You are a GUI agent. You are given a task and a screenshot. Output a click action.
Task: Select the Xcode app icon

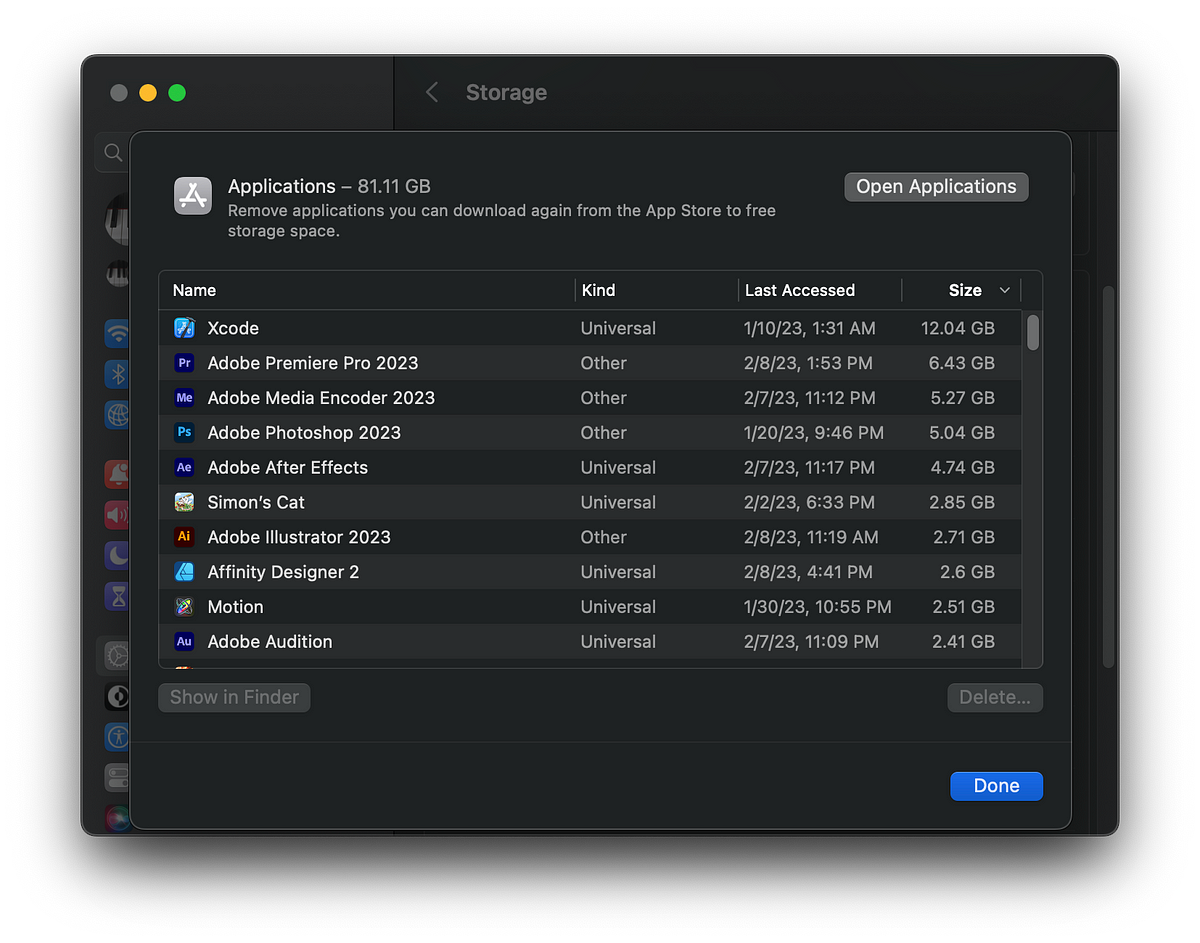click(184, 328)
